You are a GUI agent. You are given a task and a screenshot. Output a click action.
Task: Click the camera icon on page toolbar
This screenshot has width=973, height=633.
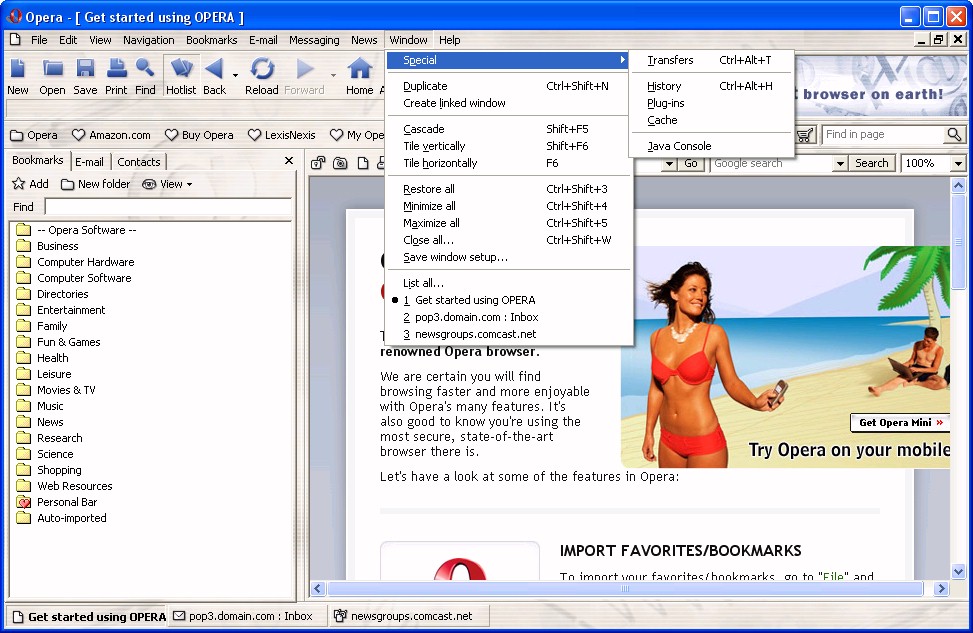[x=340, y=163]
